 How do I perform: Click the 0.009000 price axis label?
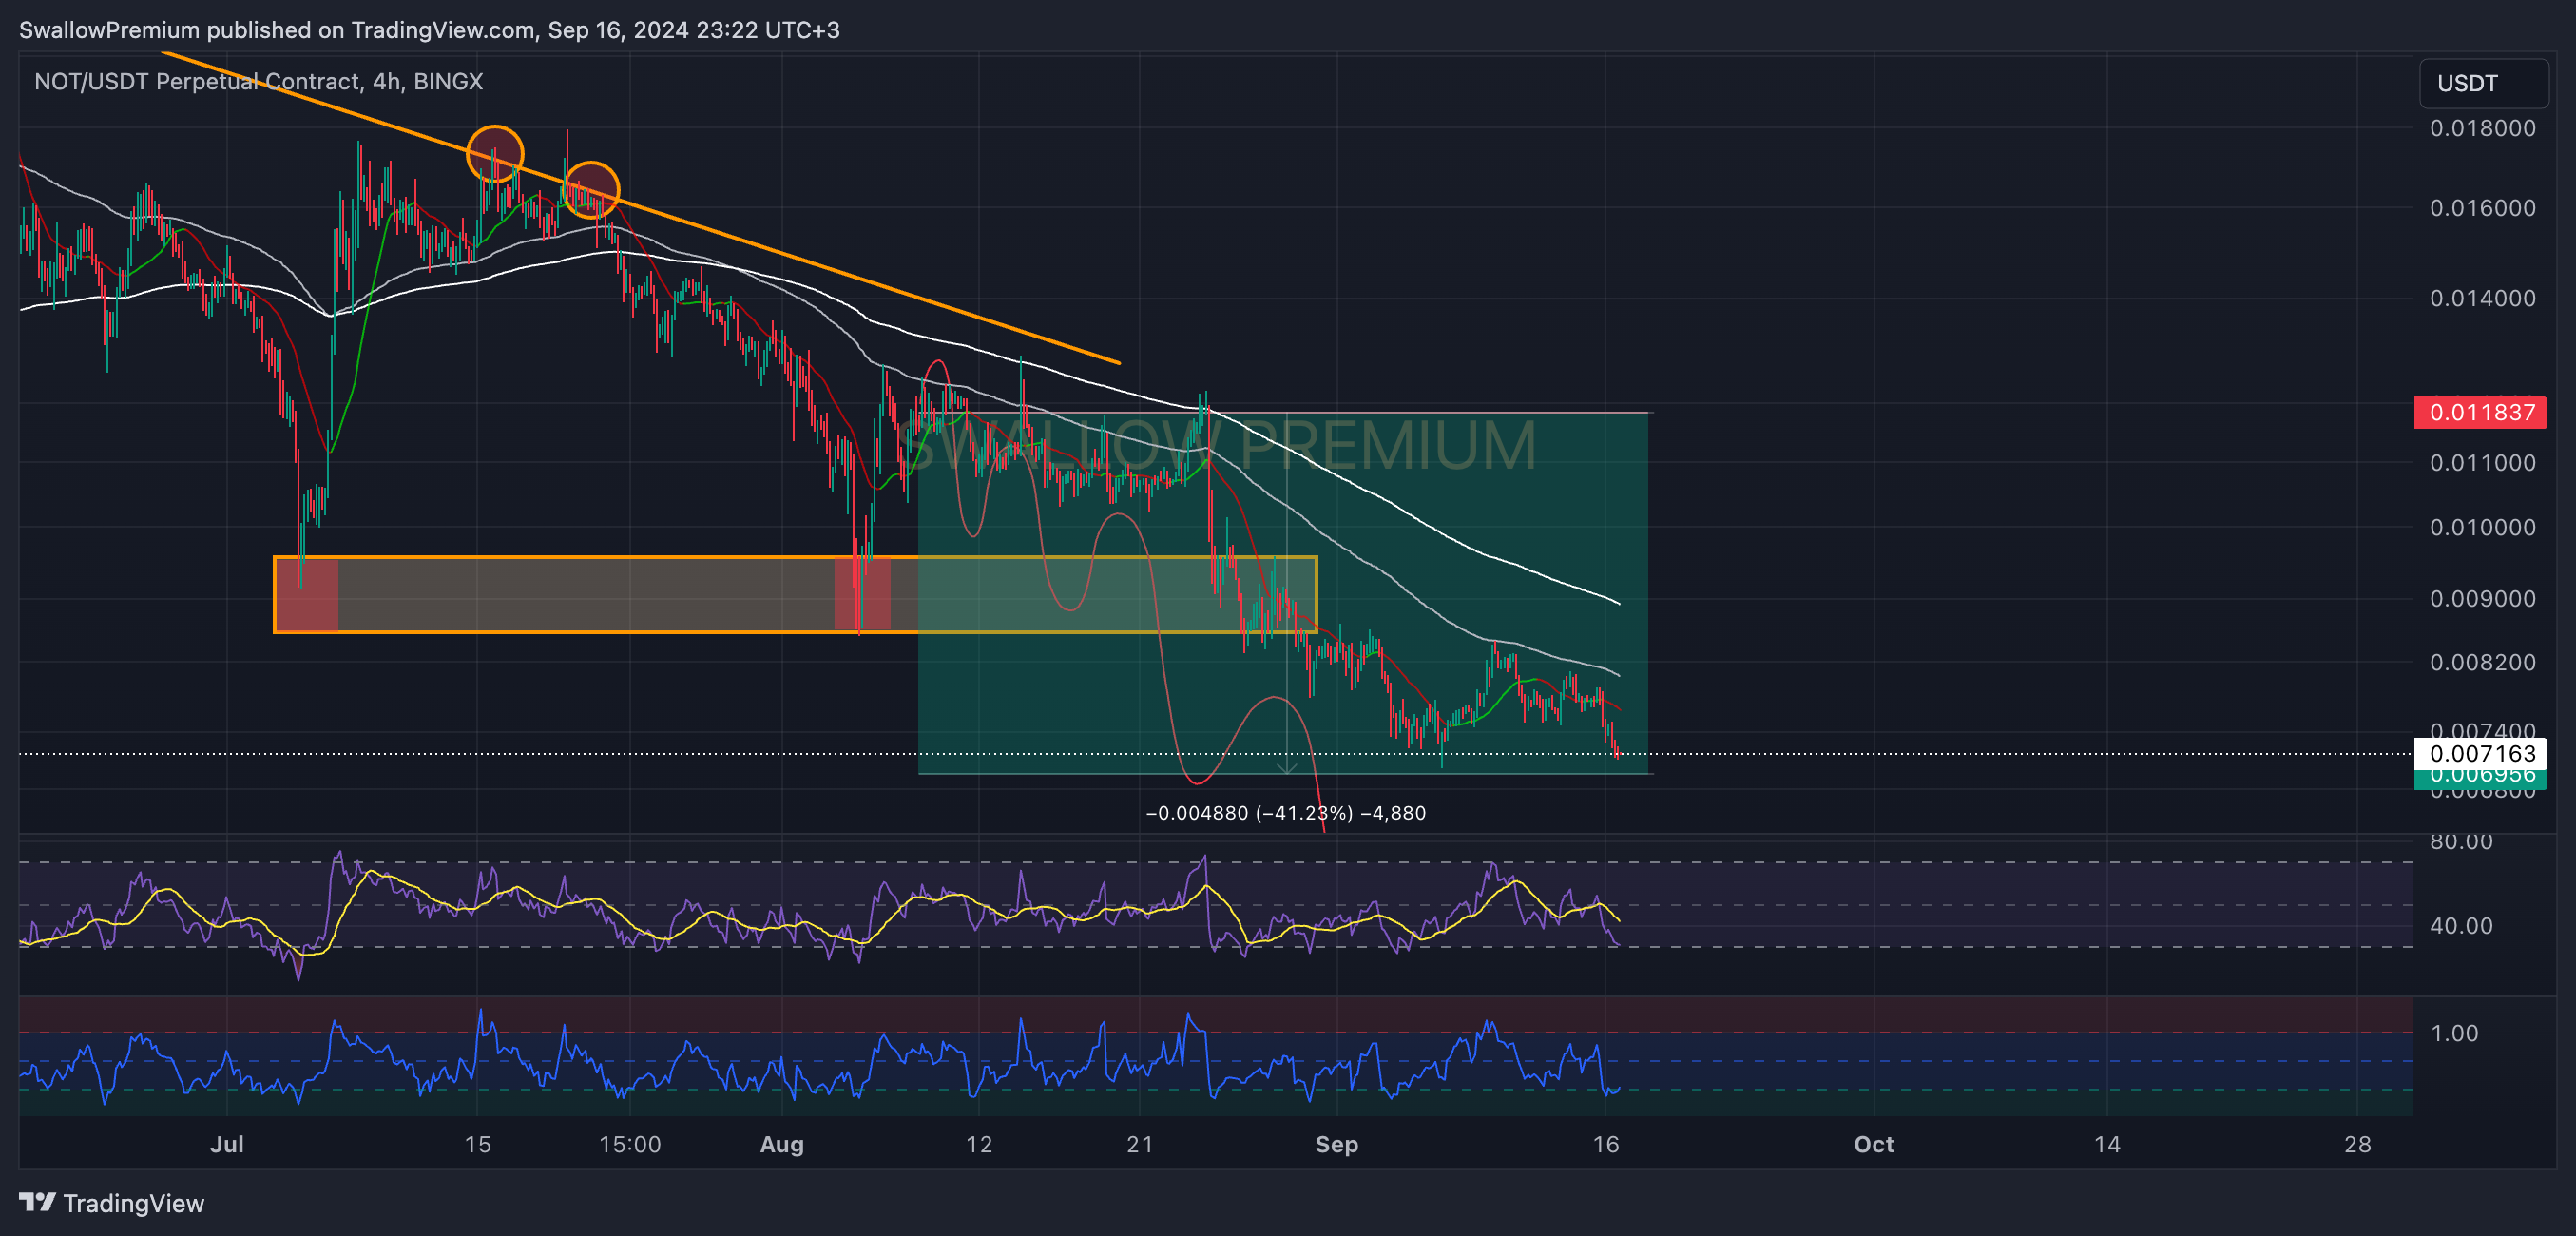click(x=2482, y=598)
